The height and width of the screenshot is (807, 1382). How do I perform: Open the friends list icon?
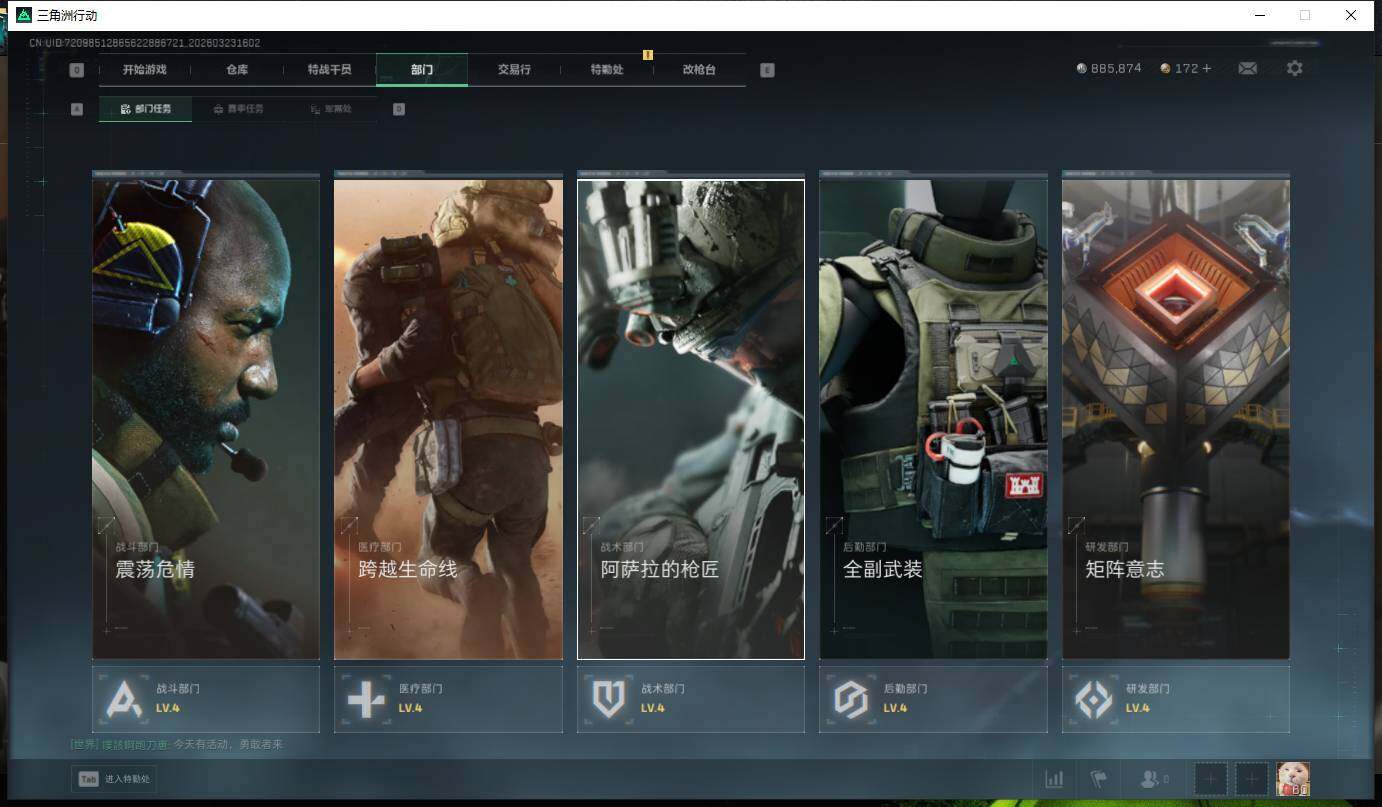pos(1154,779)
